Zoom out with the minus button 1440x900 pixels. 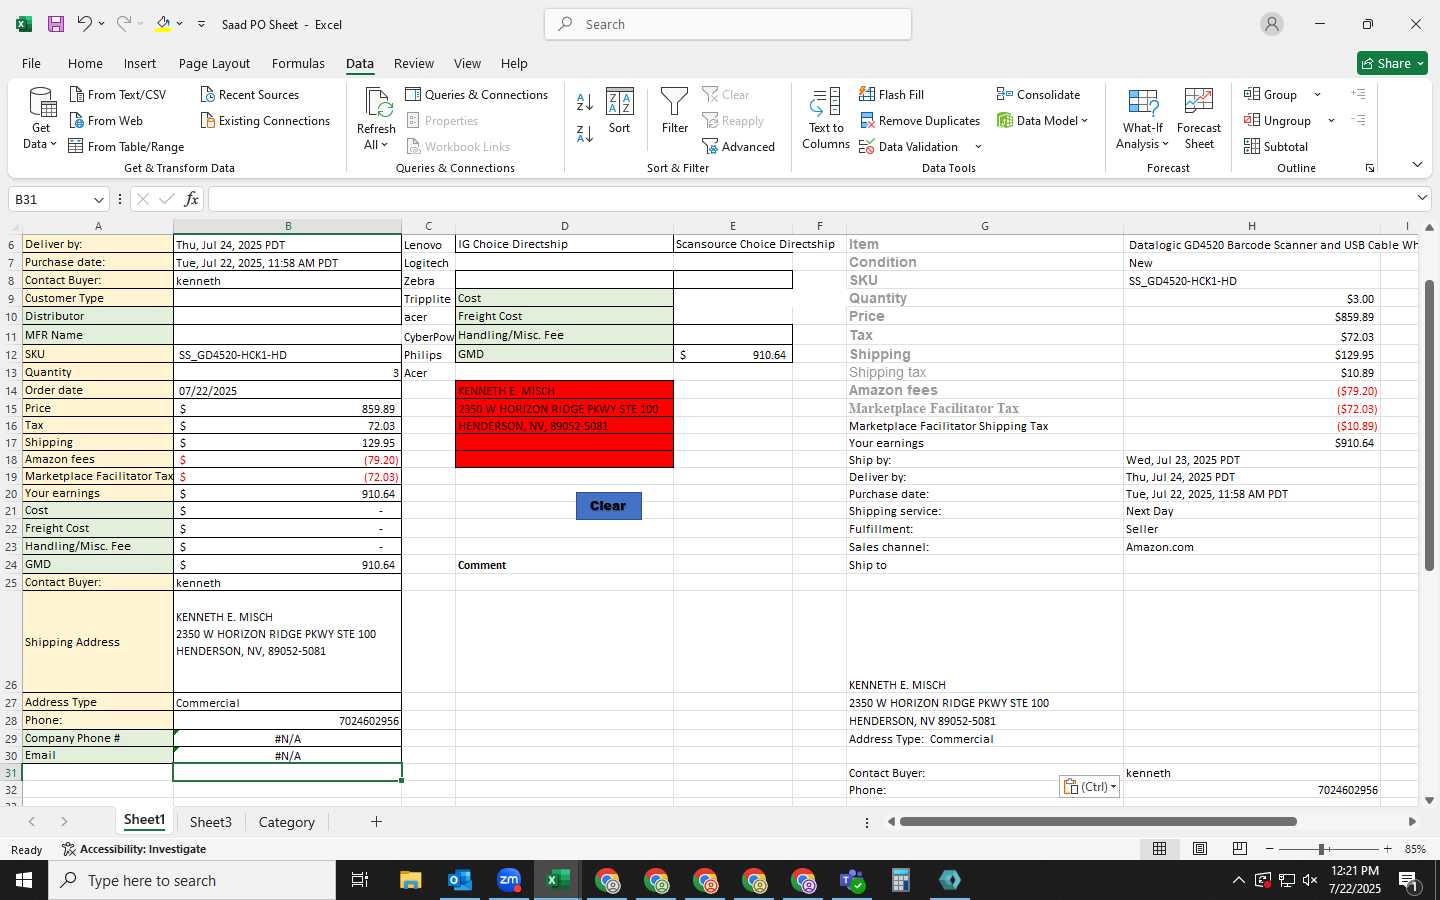click(x=1270, y=849)
